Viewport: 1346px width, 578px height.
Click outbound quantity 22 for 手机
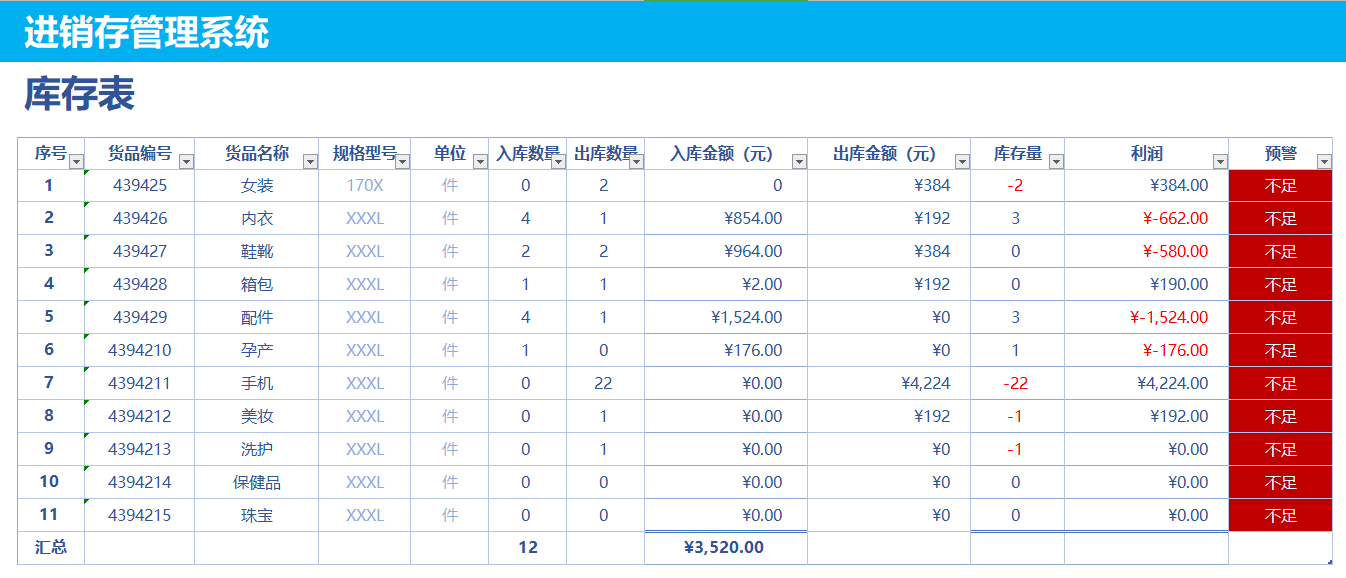click(x=605, y=384)
